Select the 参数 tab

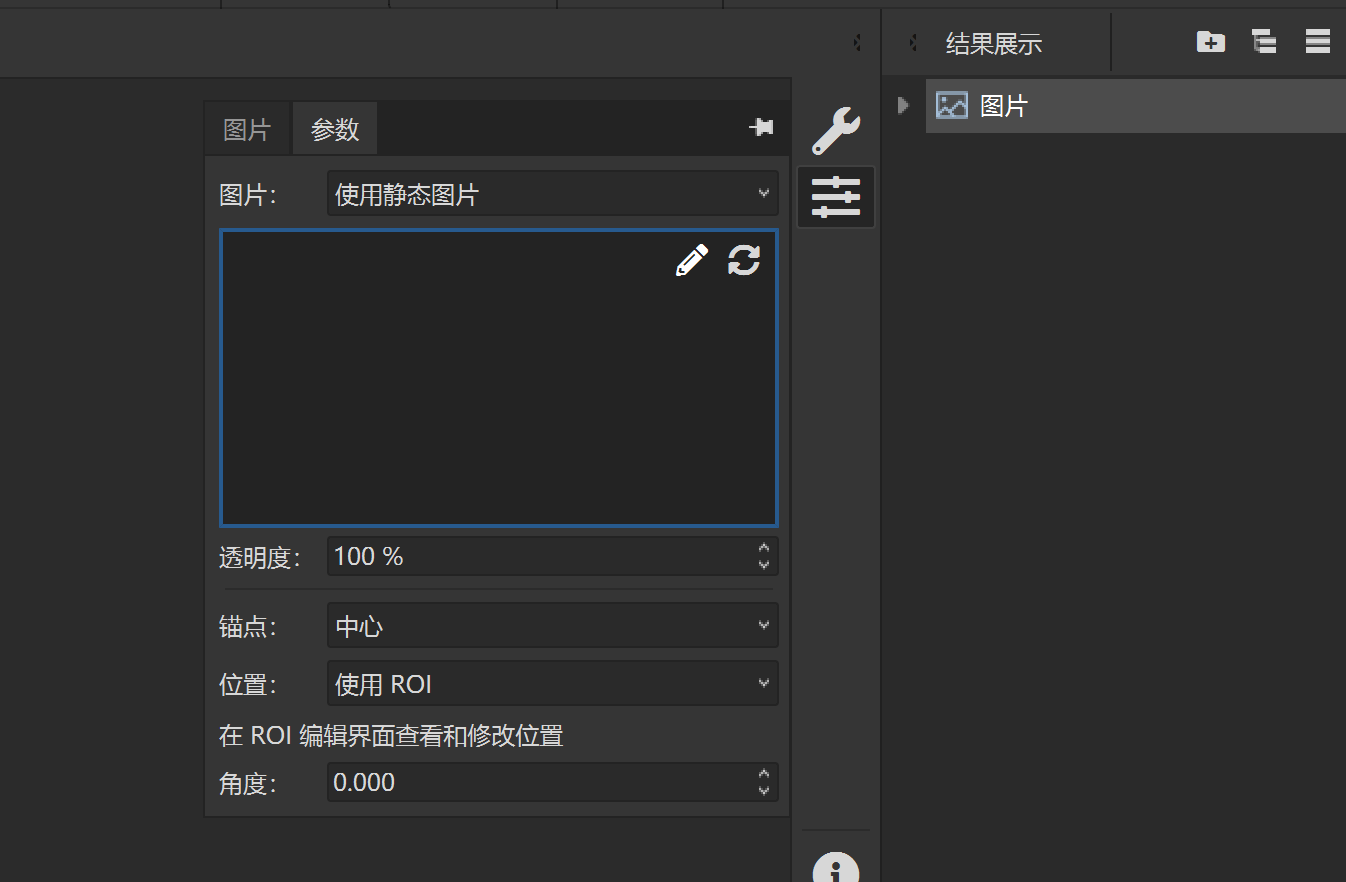tap(335, 130)
